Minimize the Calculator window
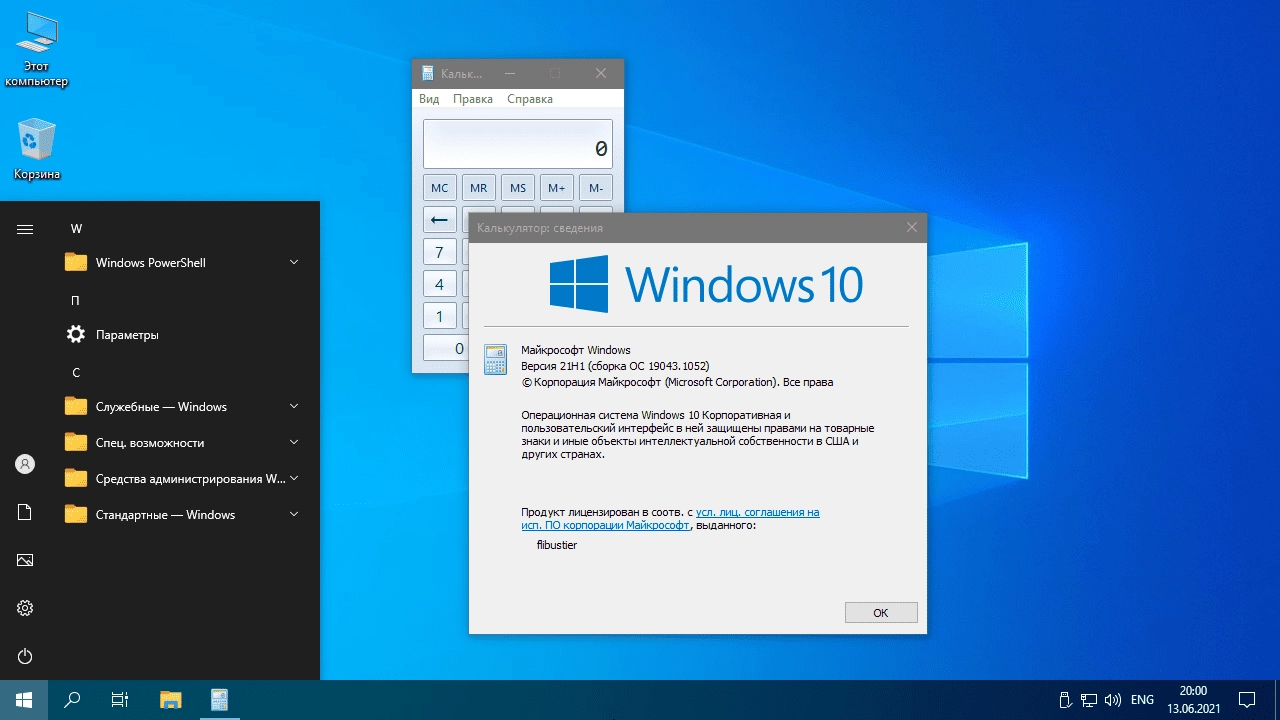 [510, 73]
